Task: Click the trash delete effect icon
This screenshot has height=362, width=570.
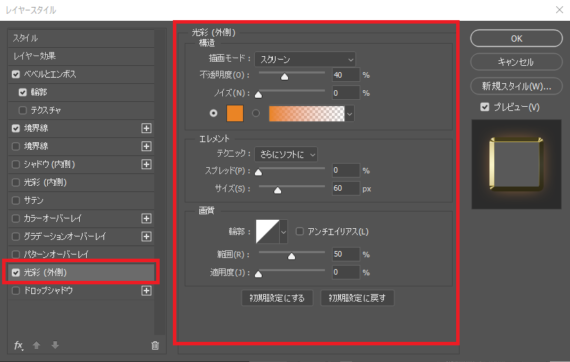Action: pyautogui.click(x=155, y=346)
